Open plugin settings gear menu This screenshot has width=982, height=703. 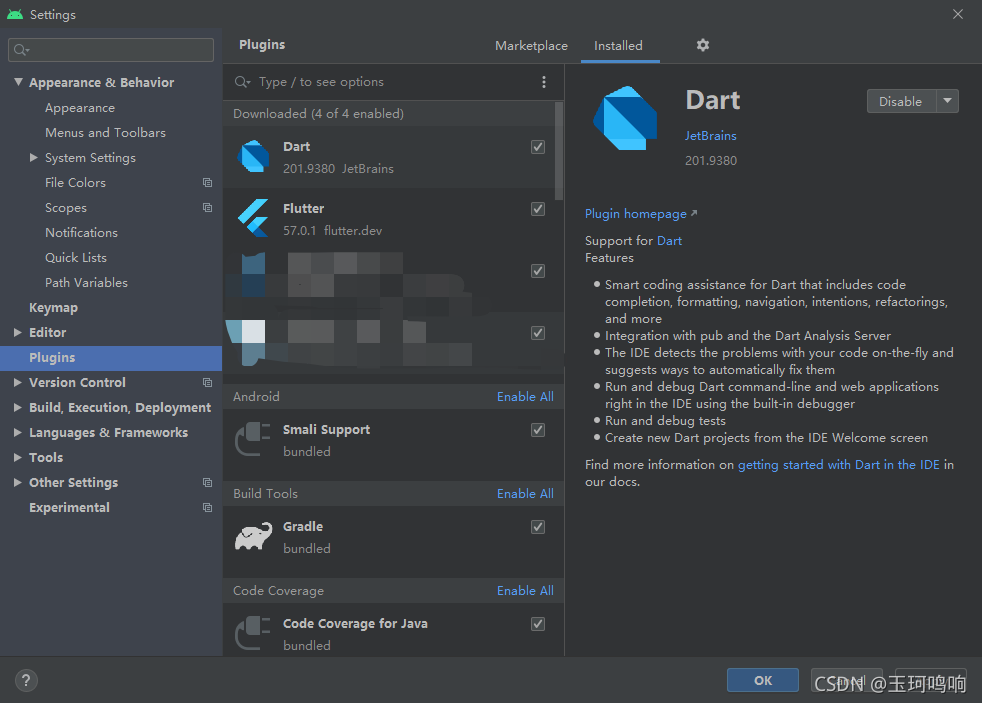click(x=703, y=45)
